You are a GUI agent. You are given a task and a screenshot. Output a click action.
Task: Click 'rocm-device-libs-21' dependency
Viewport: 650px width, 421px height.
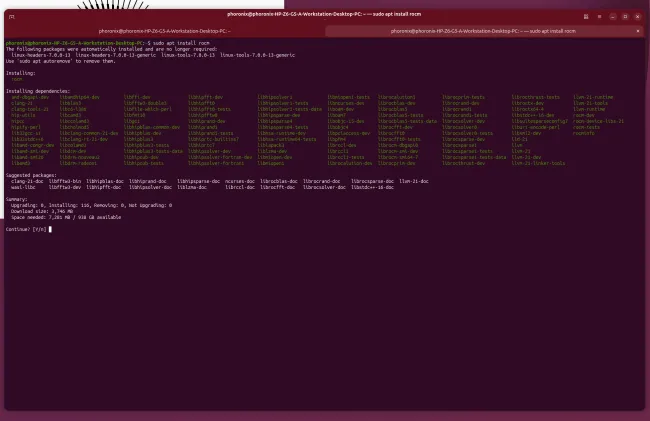(x=598, y=121)
